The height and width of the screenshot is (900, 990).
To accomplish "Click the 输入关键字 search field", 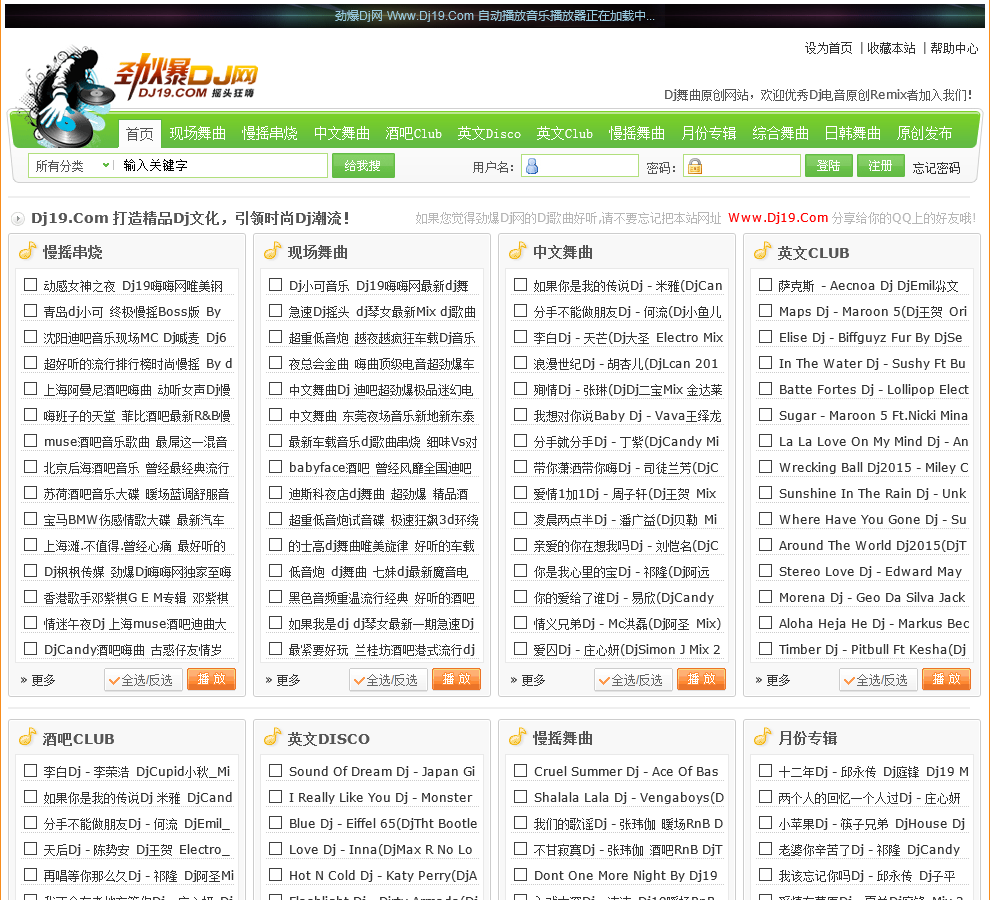I will point(222,165).
